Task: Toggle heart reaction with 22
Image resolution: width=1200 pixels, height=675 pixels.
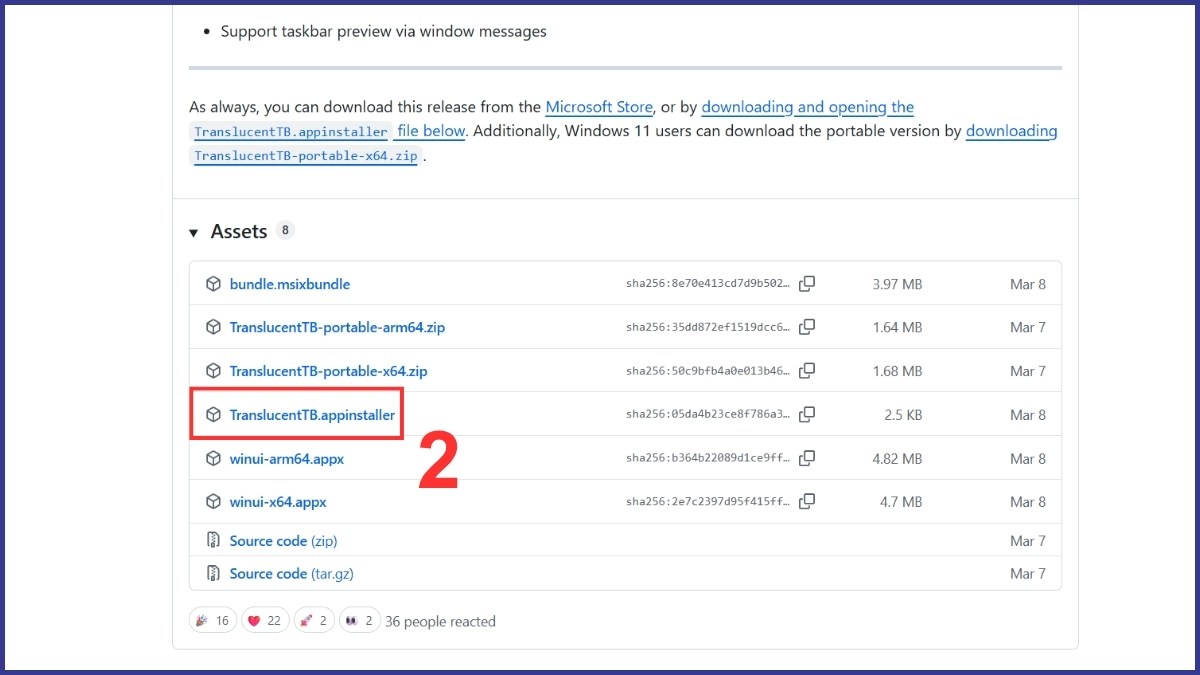Action: coord(265,621)
